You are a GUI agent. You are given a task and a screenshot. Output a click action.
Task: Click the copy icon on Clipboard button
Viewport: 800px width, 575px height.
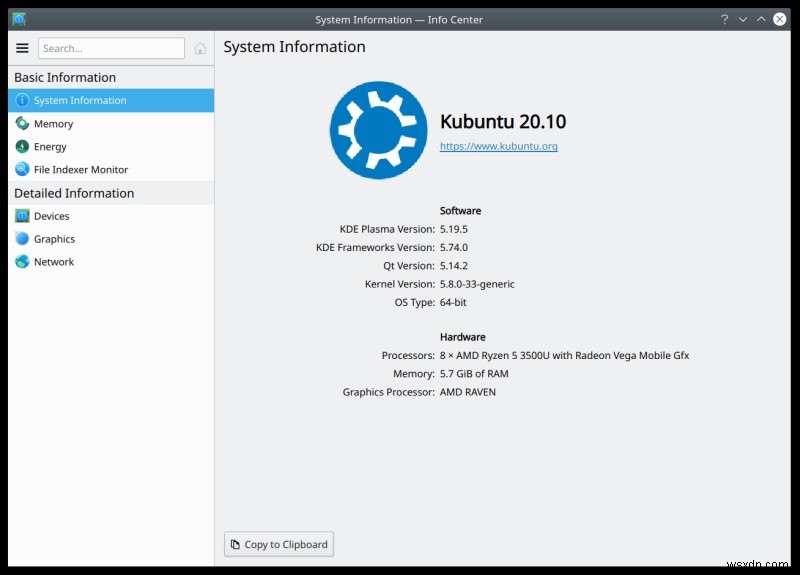coord(235,544)
